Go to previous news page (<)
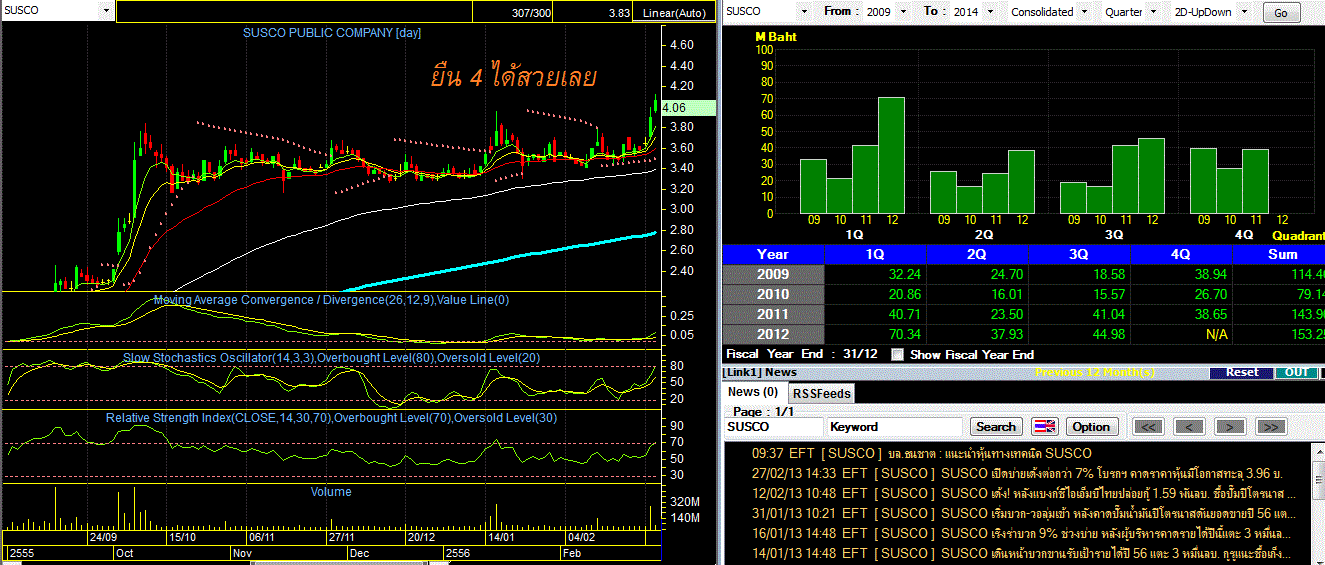The width and height of the screenshot is (1325, 565). click(x=1189, y=427)
